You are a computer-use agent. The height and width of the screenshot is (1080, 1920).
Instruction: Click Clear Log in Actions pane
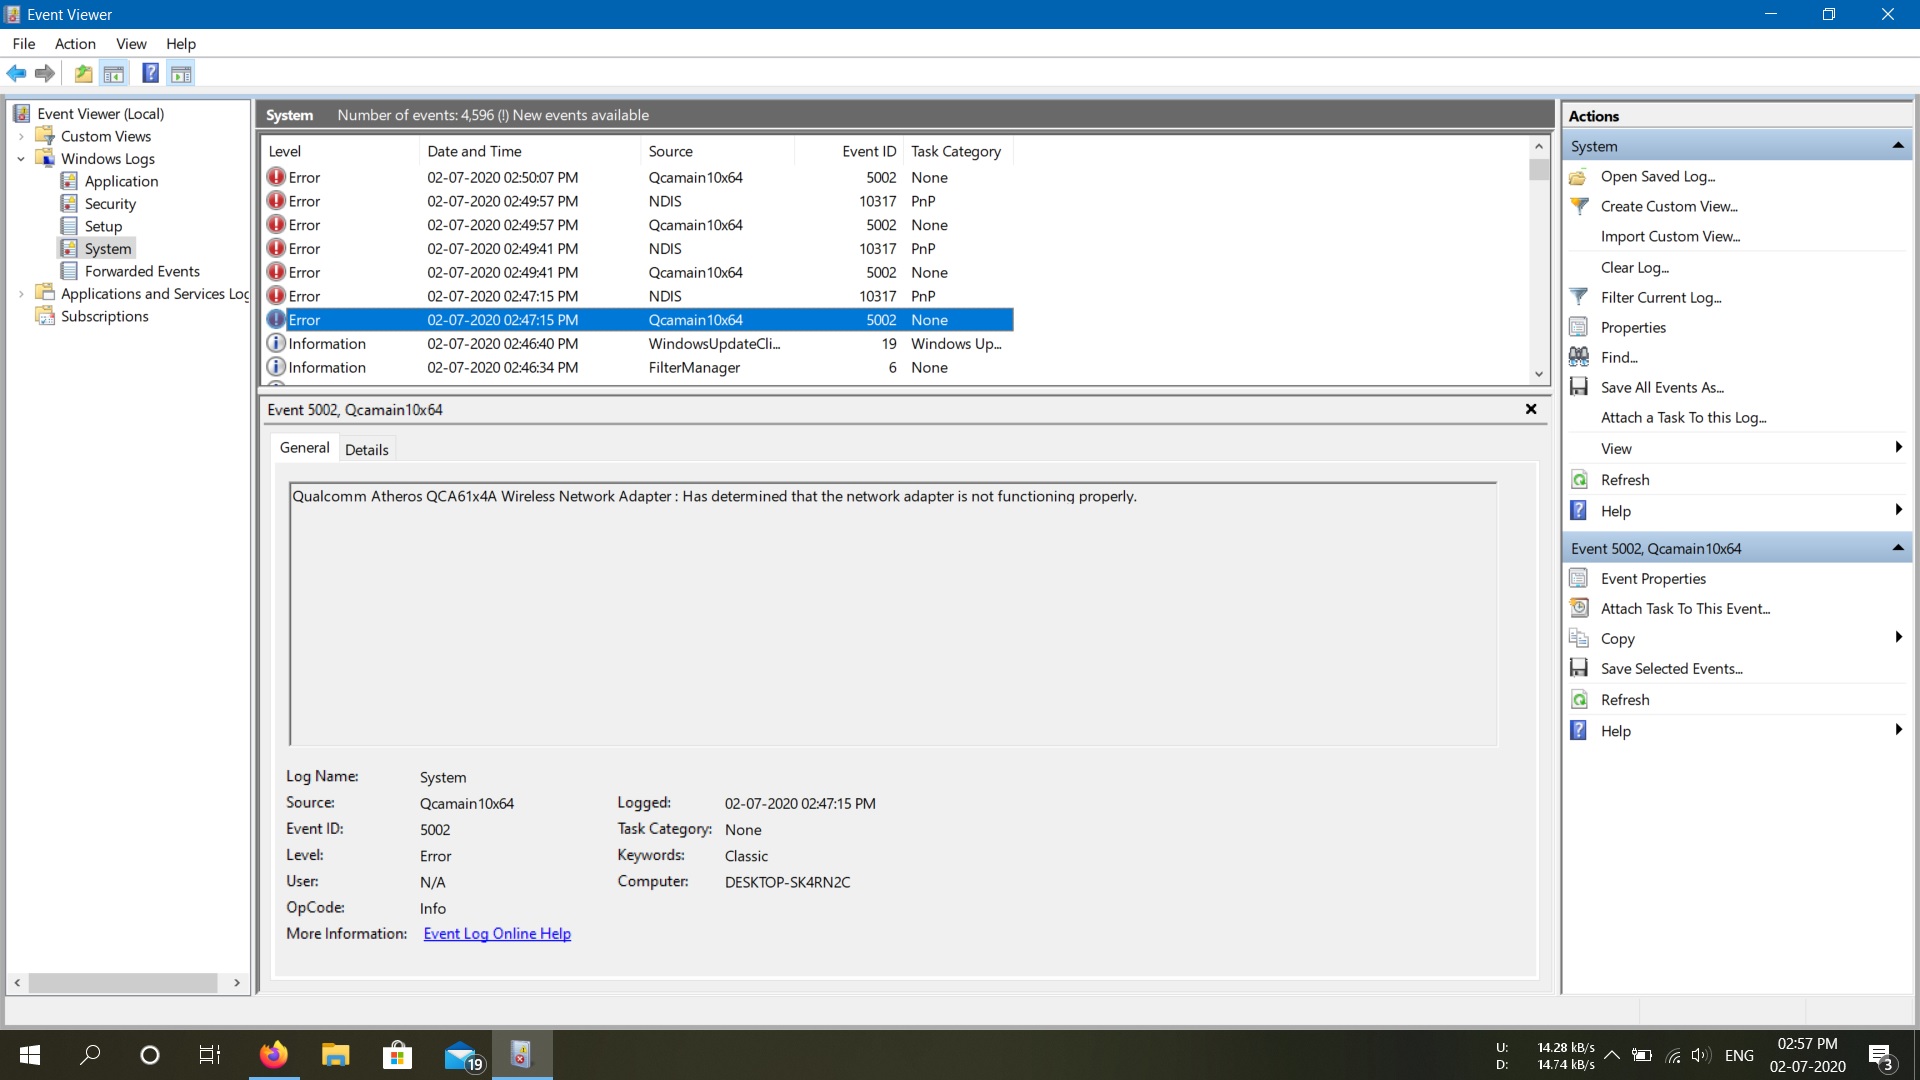pyautogui.click(x=1634, y=267)
